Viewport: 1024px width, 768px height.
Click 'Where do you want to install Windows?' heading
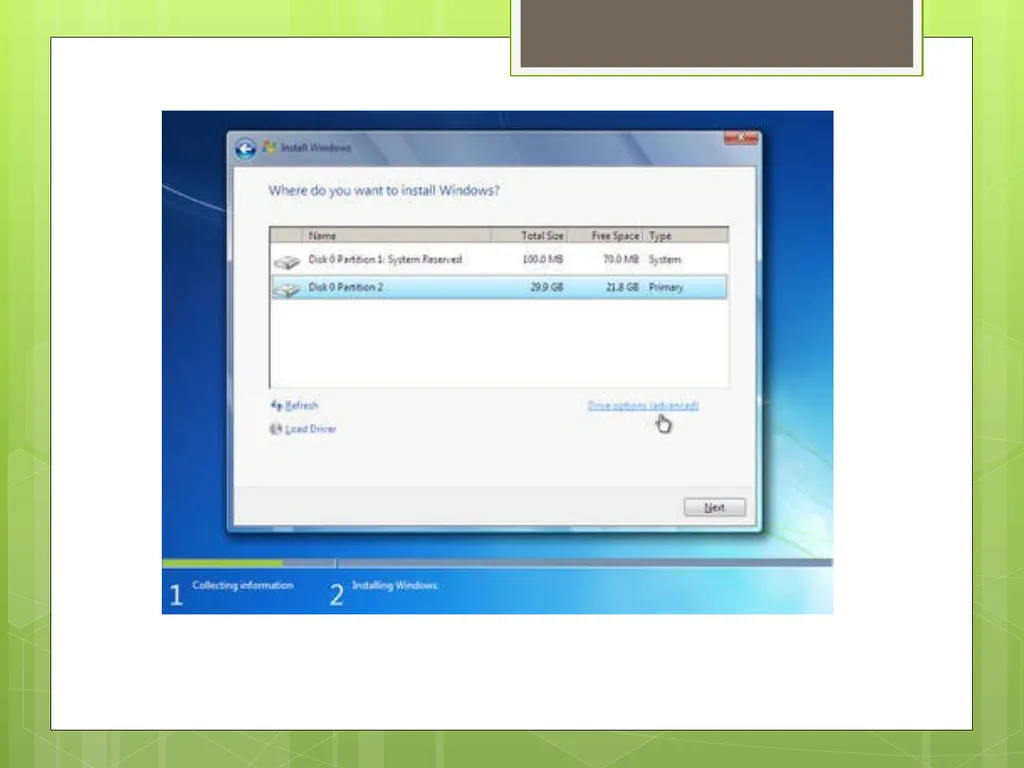(x=384, y=191)
